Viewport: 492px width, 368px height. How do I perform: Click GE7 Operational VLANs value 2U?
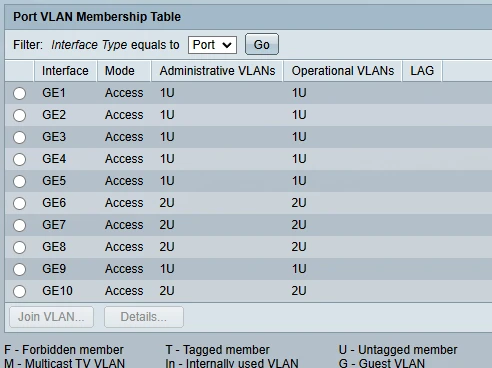click(x=299, y=225)
